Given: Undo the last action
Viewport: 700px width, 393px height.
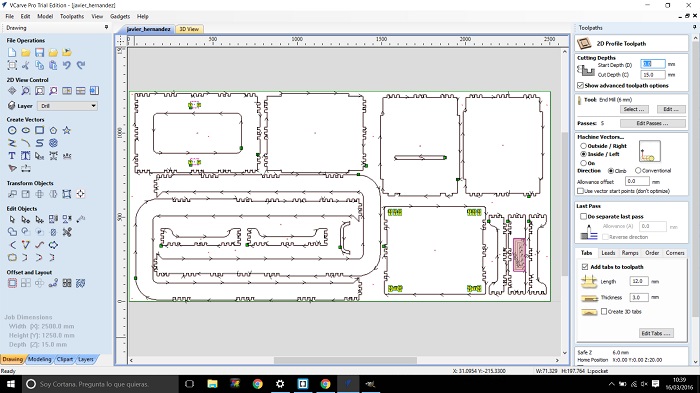Looking at the screenshot, I should pyautogui.click(x=67, y=66).
